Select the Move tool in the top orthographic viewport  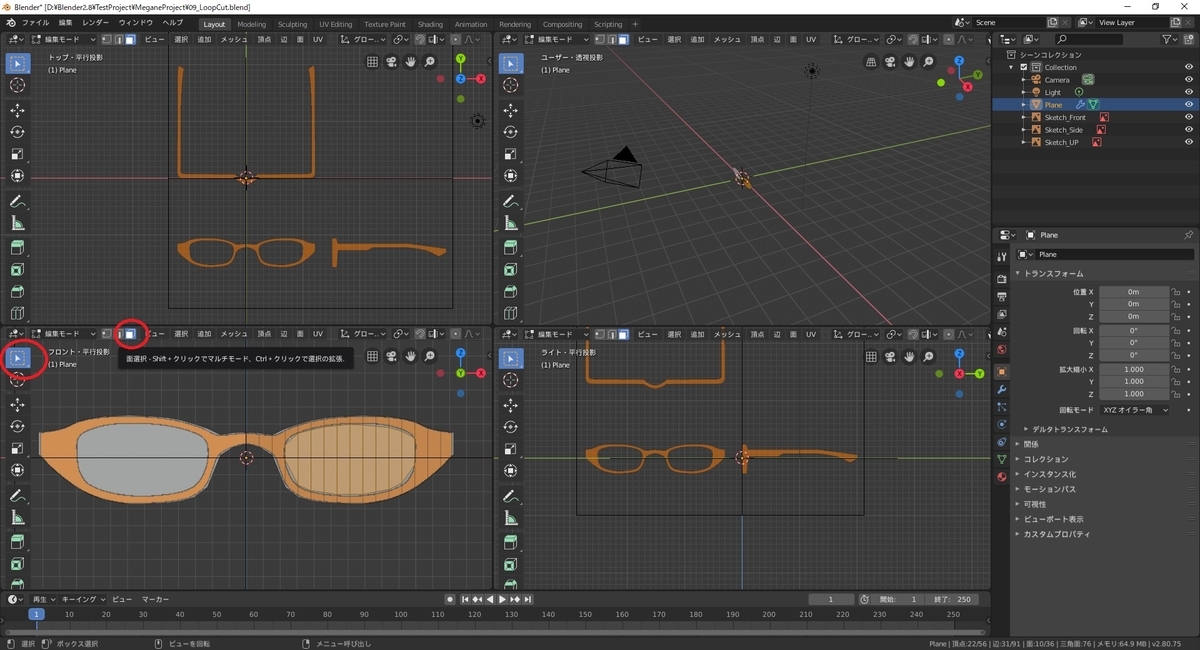(18, 110)
